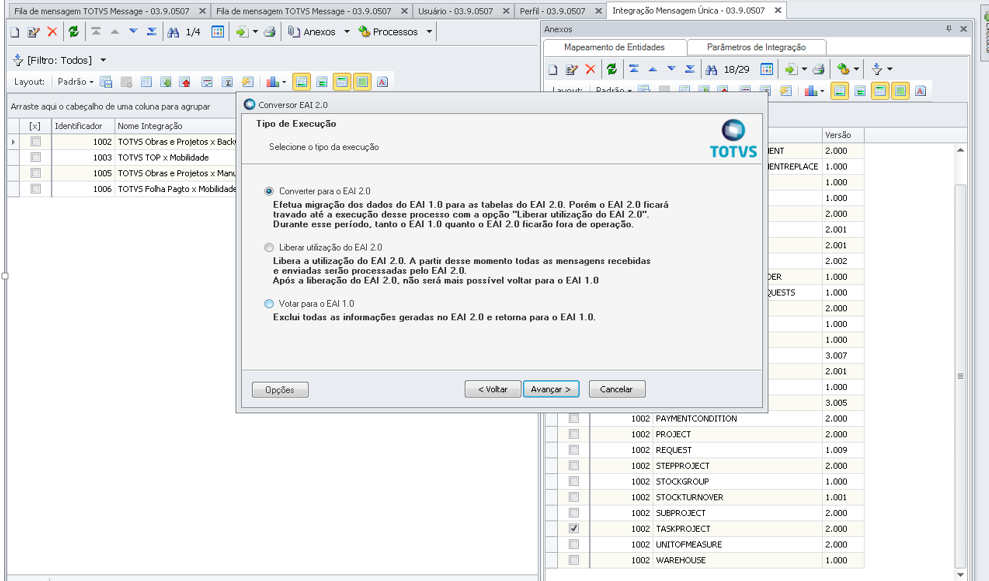Screen dimensions: 989x581
Task: Click the printer icon in main toolbar
Action: (269, 32)
